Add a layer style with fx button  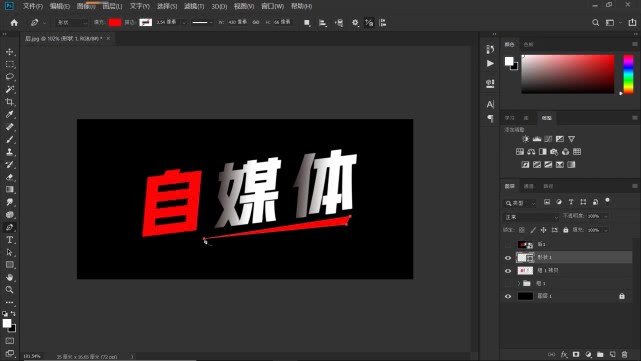coord(564,354)
